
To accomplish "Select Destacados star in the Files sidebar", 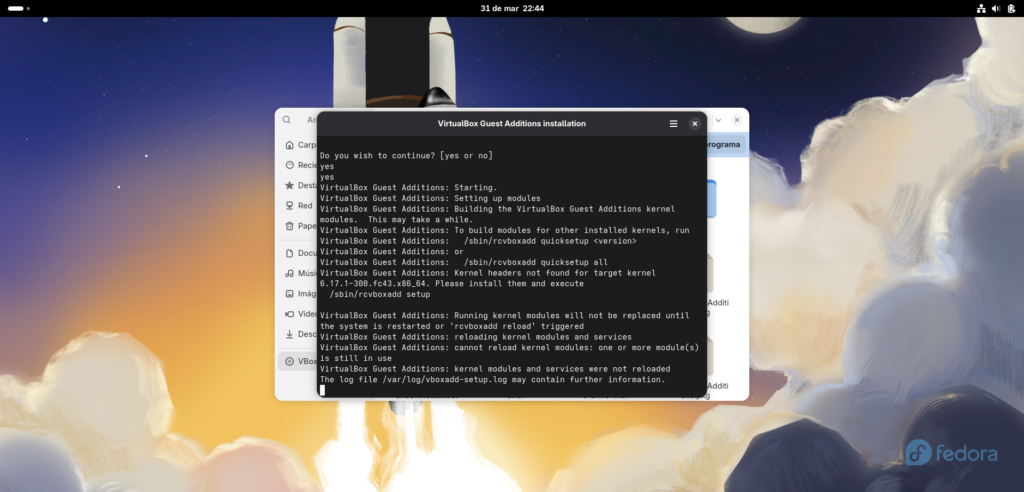I will pyautogui.click(x=300, y=186).
